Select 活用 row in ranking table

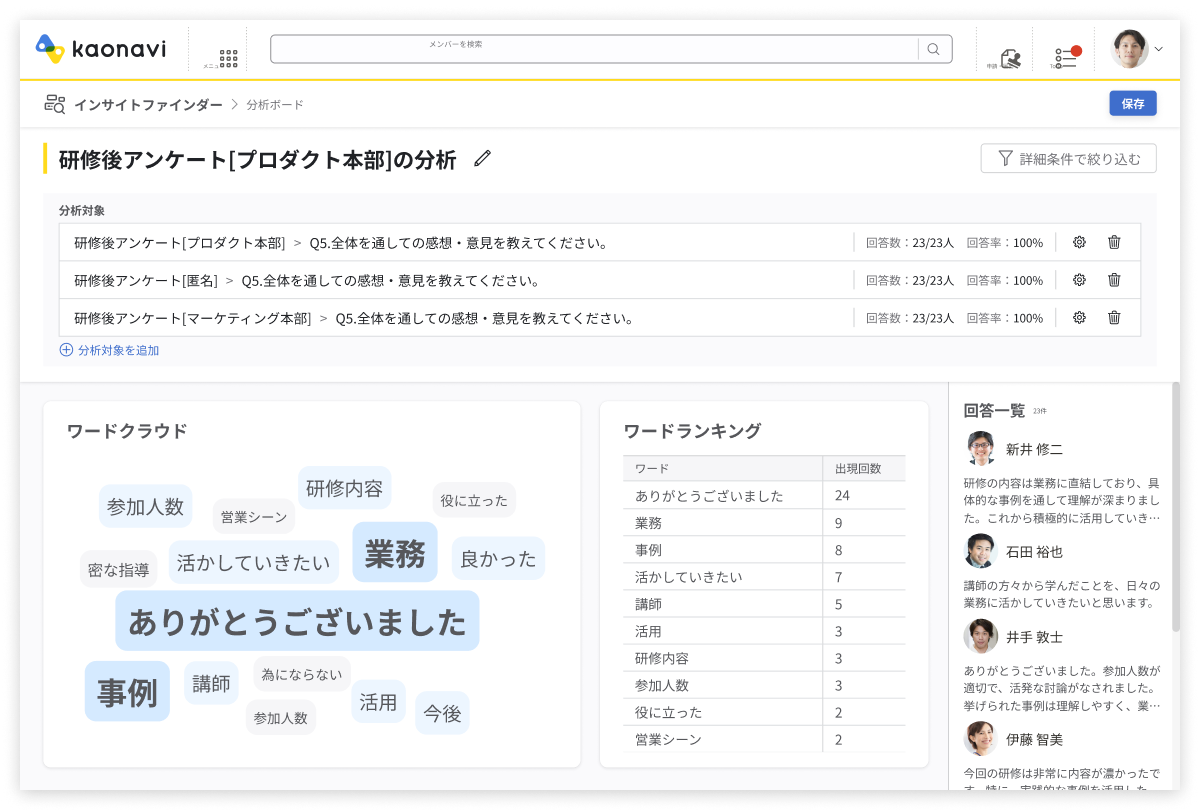pos(764,631)
